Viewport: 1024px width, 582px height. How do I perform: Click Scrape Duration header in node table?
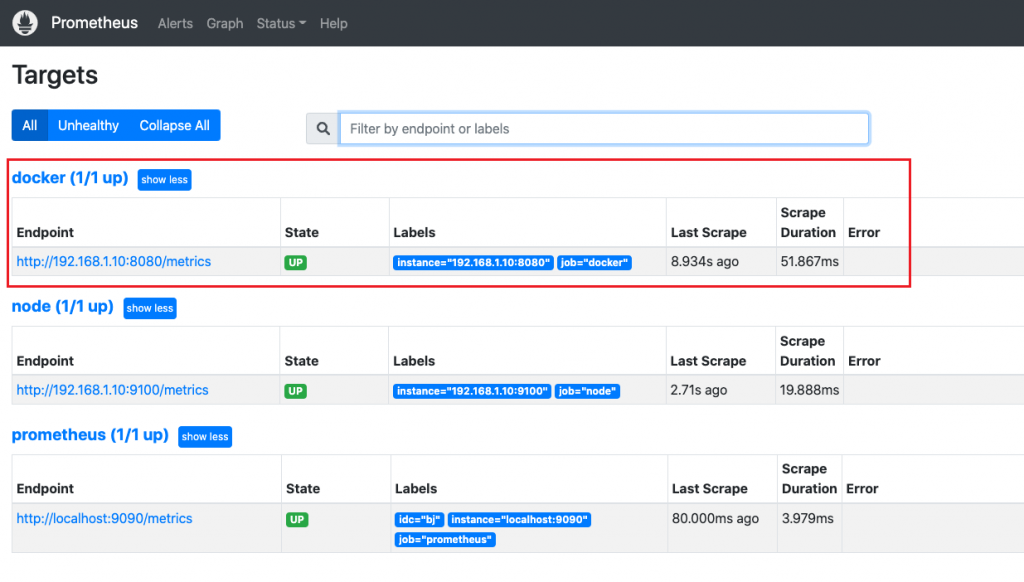tap(807, 351)
